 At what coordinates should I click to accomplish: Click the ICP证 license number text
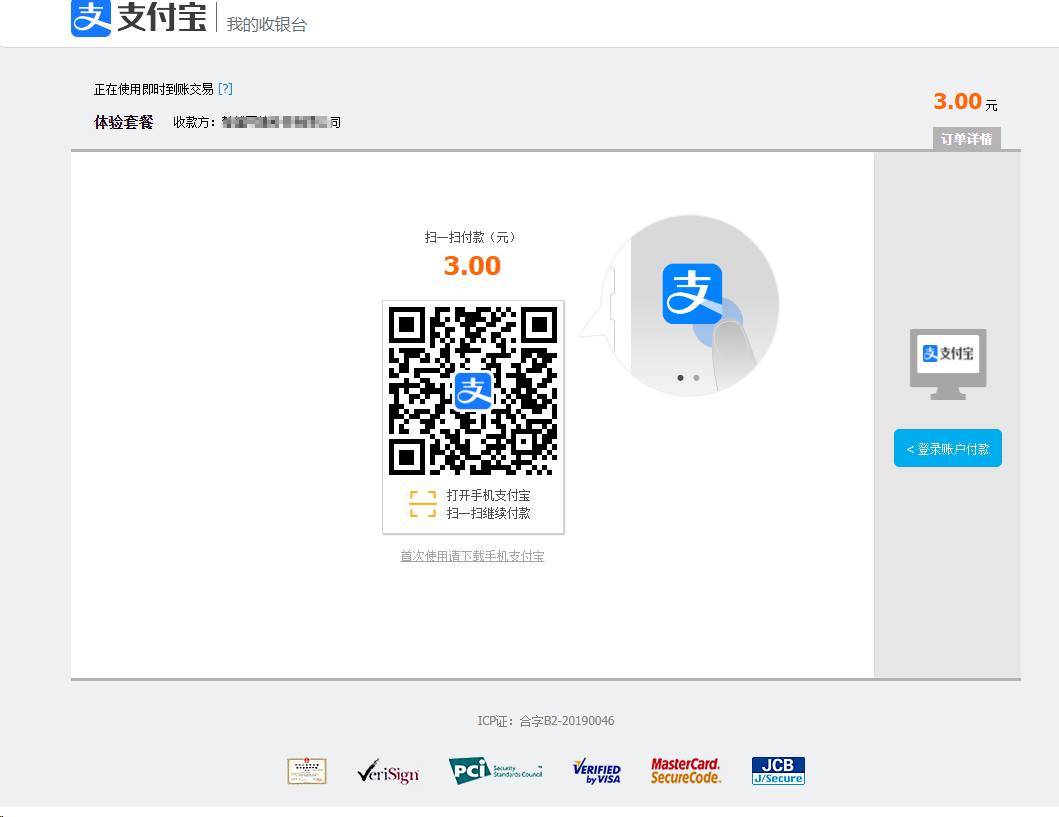(546, 720)
